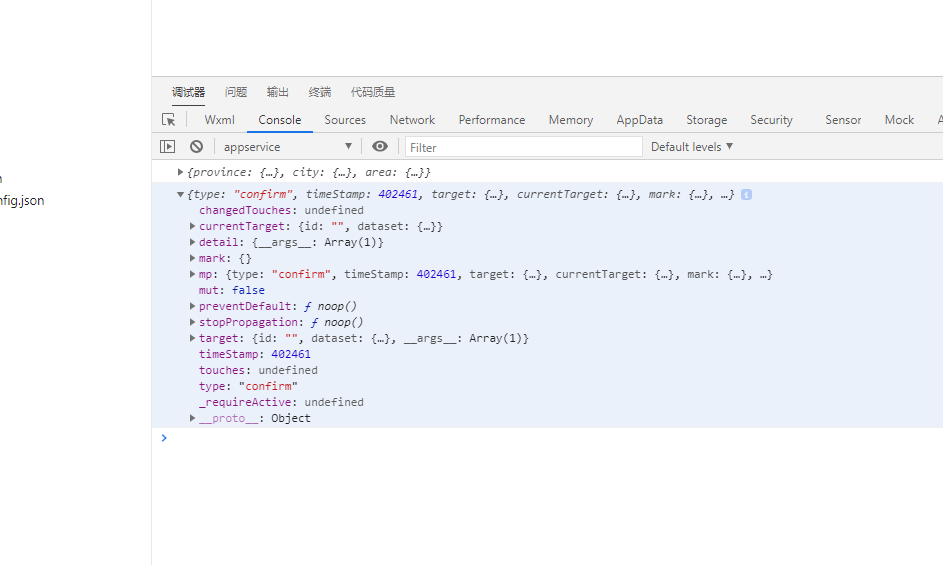
Task: Collapse the confirm event object
Action: coord(180,194)
